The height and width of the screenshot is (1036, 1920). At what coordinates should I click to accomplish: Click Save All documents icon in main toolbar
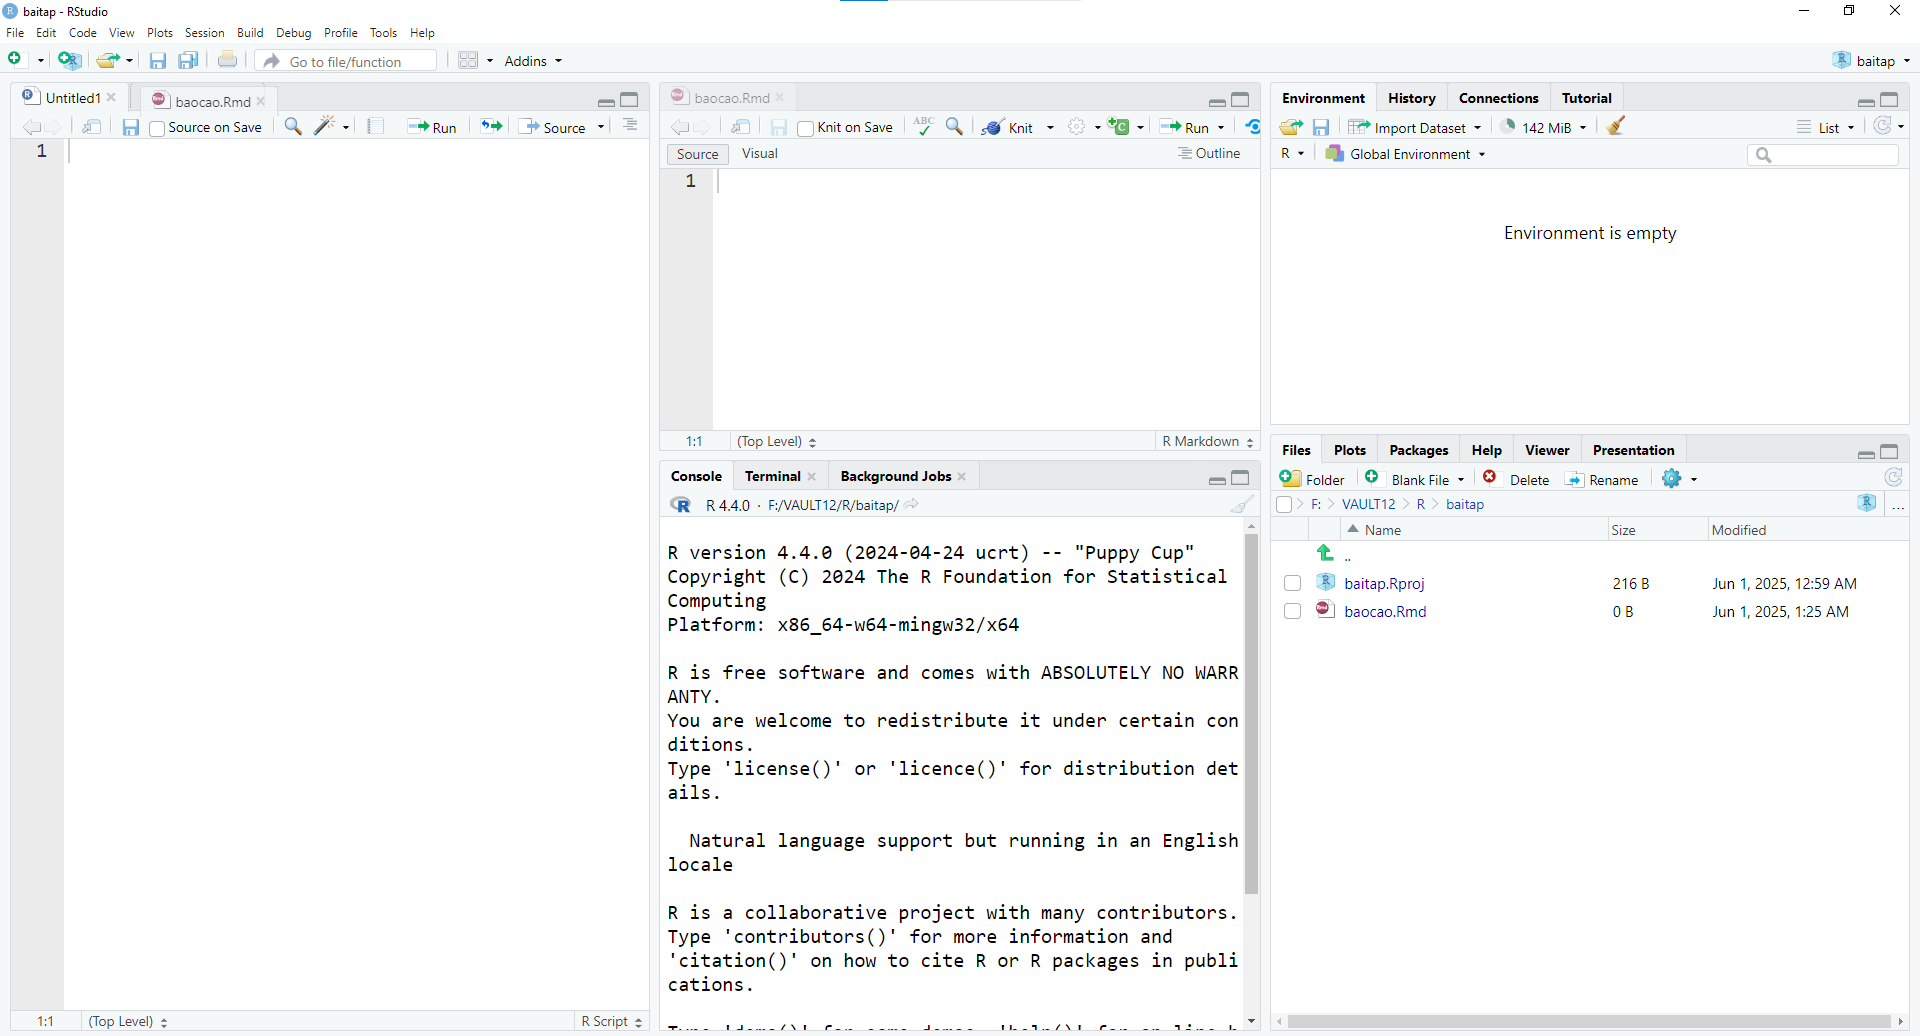pos(188,61)
